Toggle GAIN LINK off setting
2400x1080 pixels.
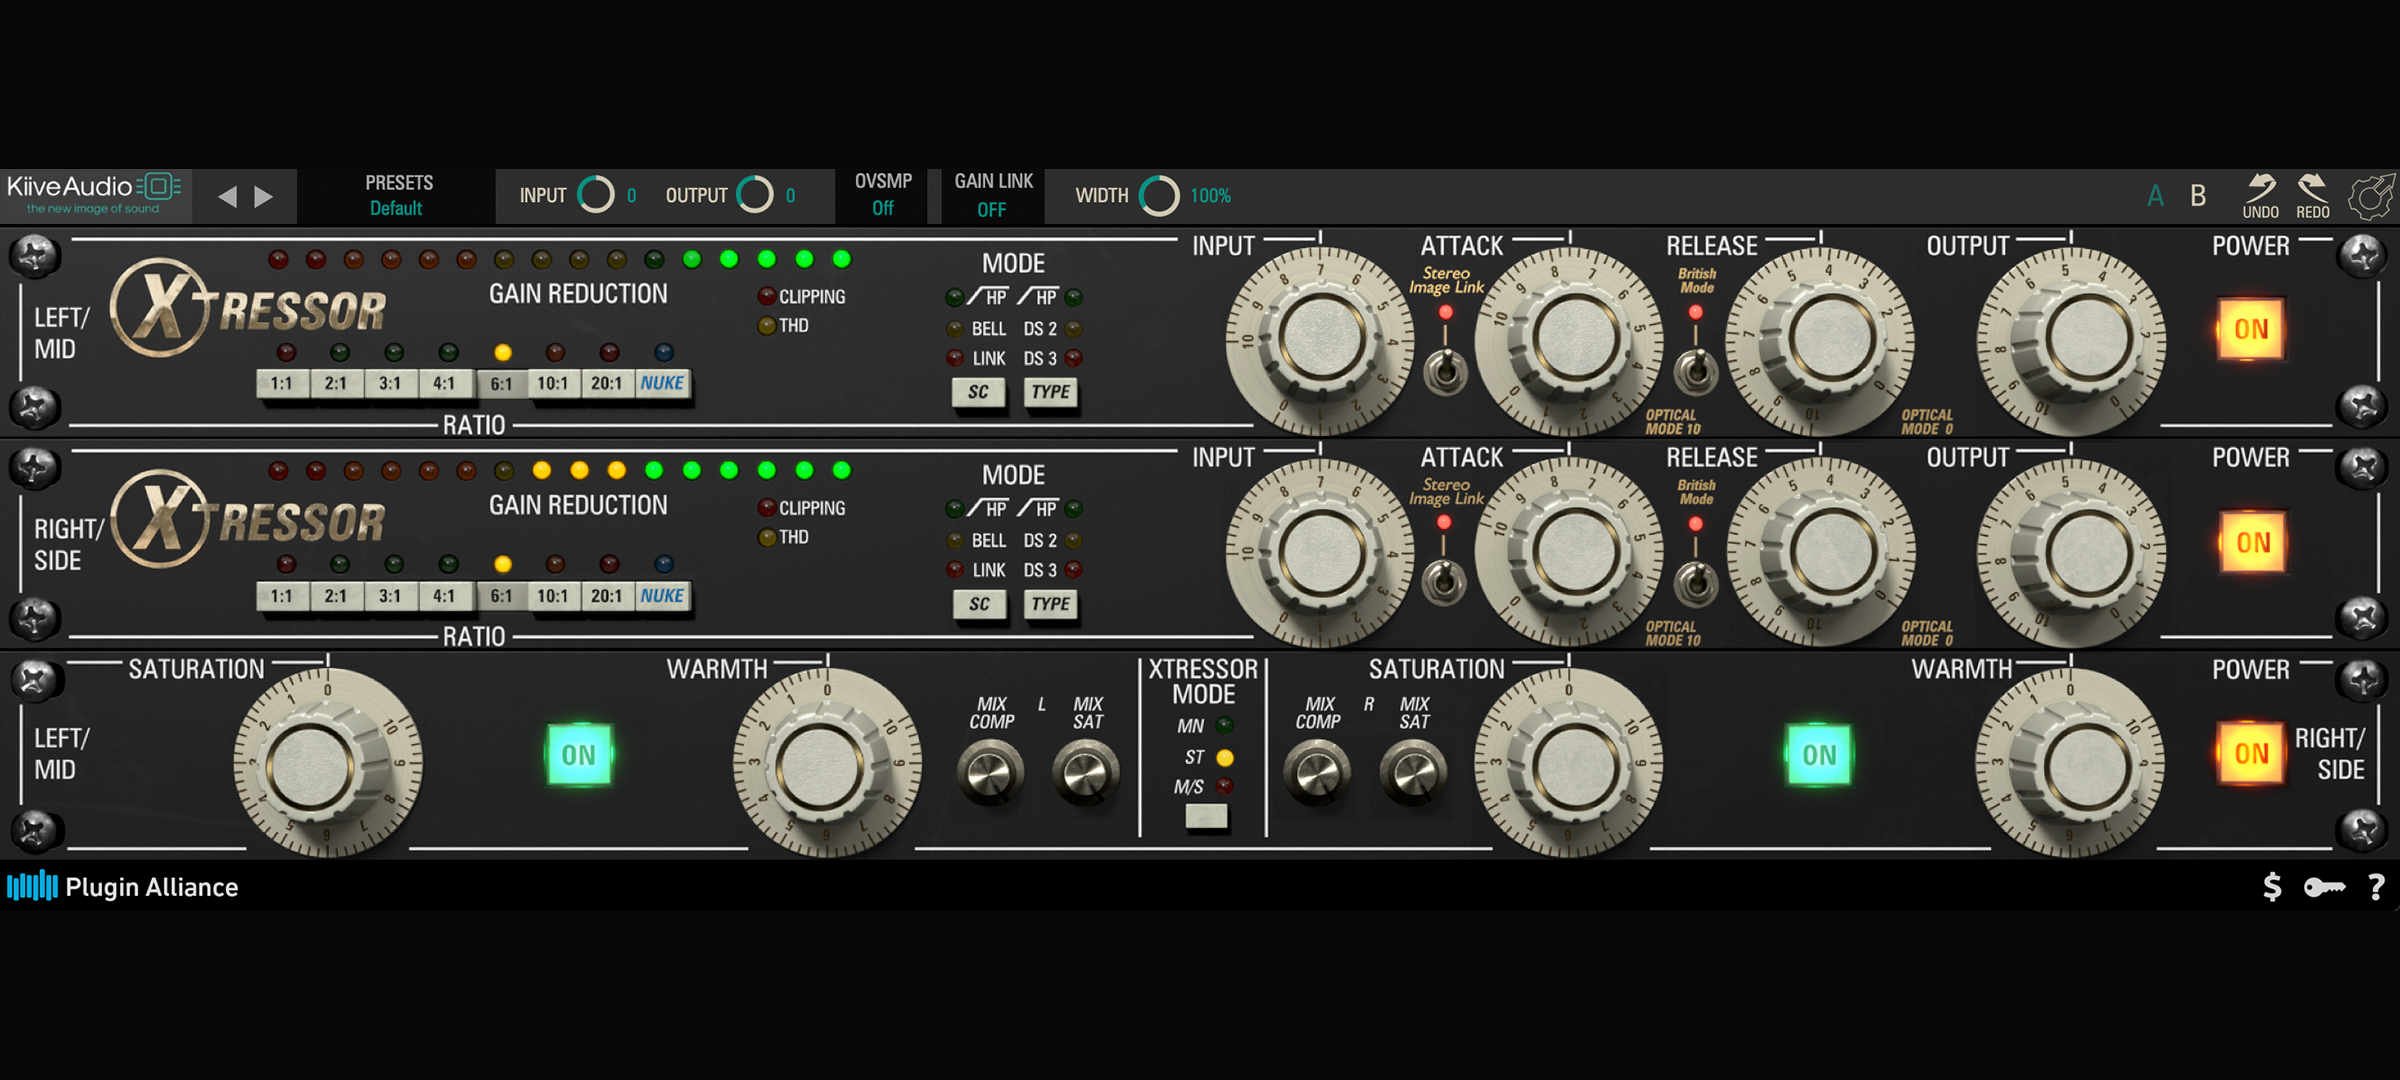click(992, 195)
